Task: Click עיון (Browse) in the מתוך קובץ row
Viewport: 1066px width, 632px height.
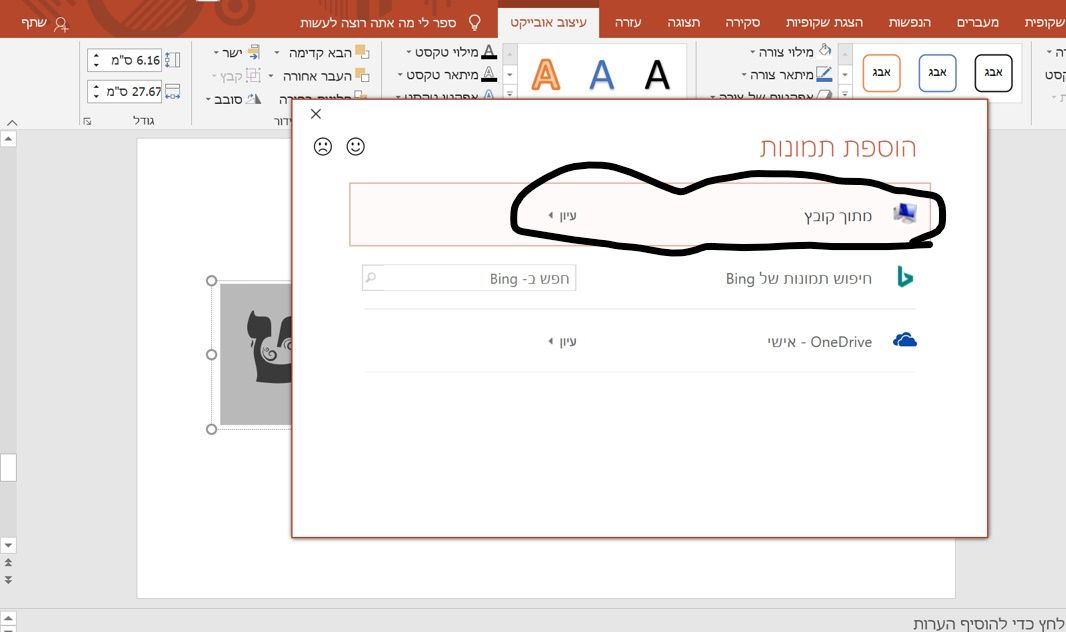Action: (563, 215)
